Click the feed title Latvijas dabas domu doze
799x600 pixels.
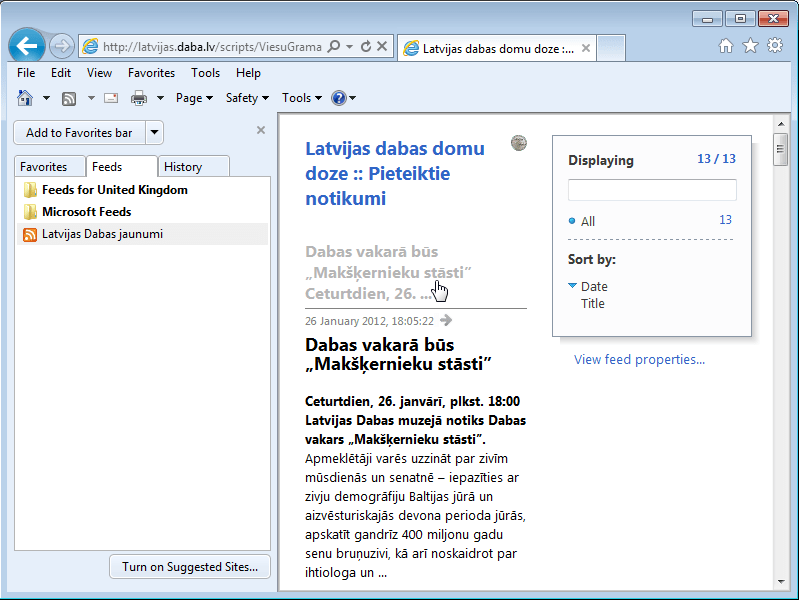(x=395, y=173)
